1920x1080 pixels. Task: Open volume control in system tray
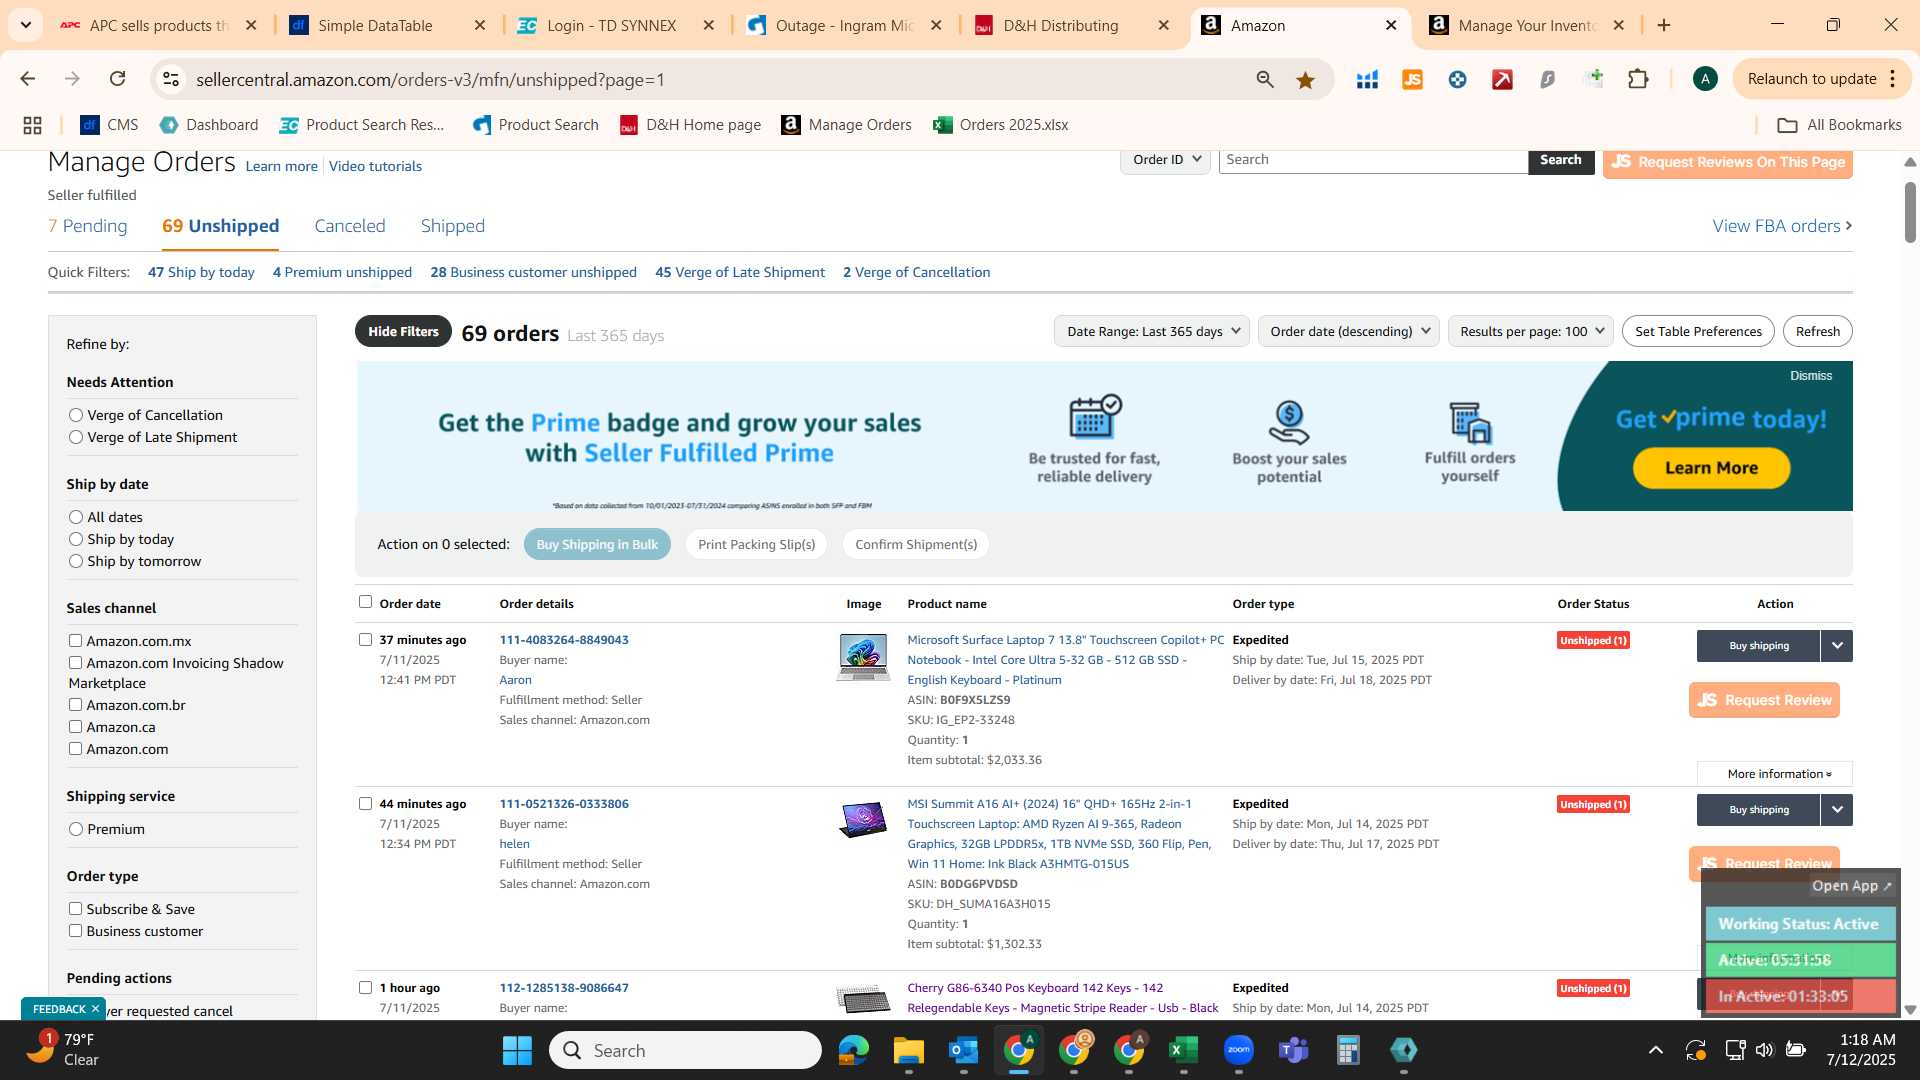[x=1764, y=1050]
